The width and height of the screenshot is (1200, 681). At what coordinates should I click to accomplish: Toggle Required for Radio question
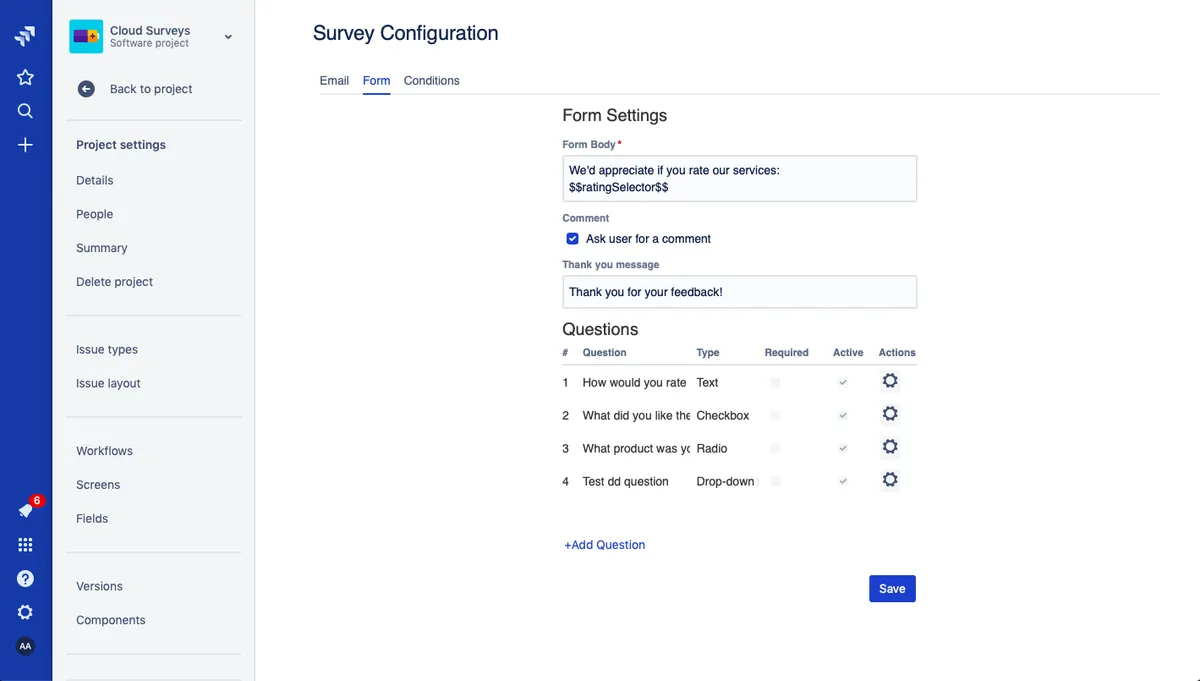(x=776, y=448)
